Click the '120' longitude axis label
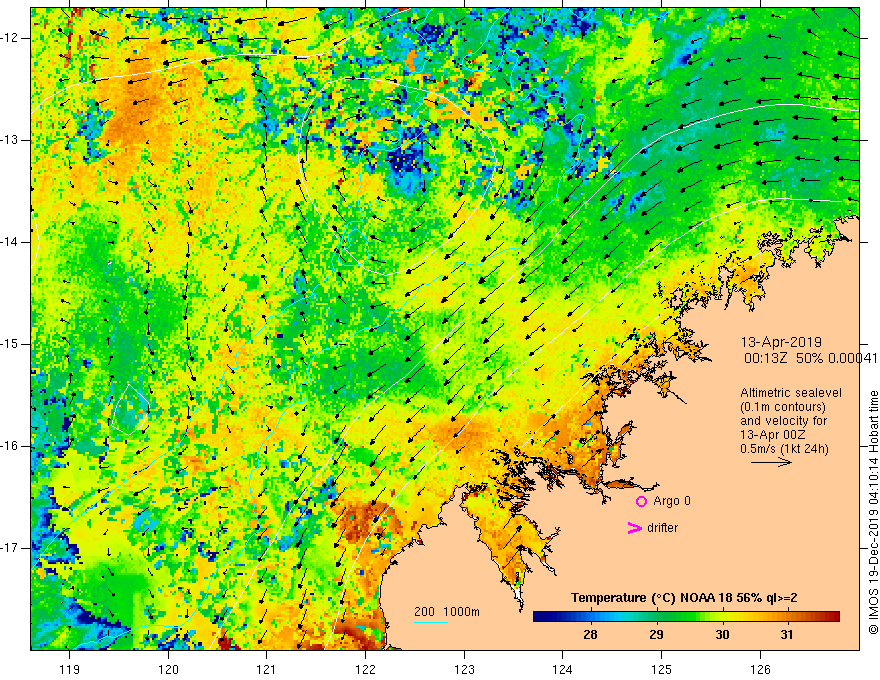 coord(168,669)
